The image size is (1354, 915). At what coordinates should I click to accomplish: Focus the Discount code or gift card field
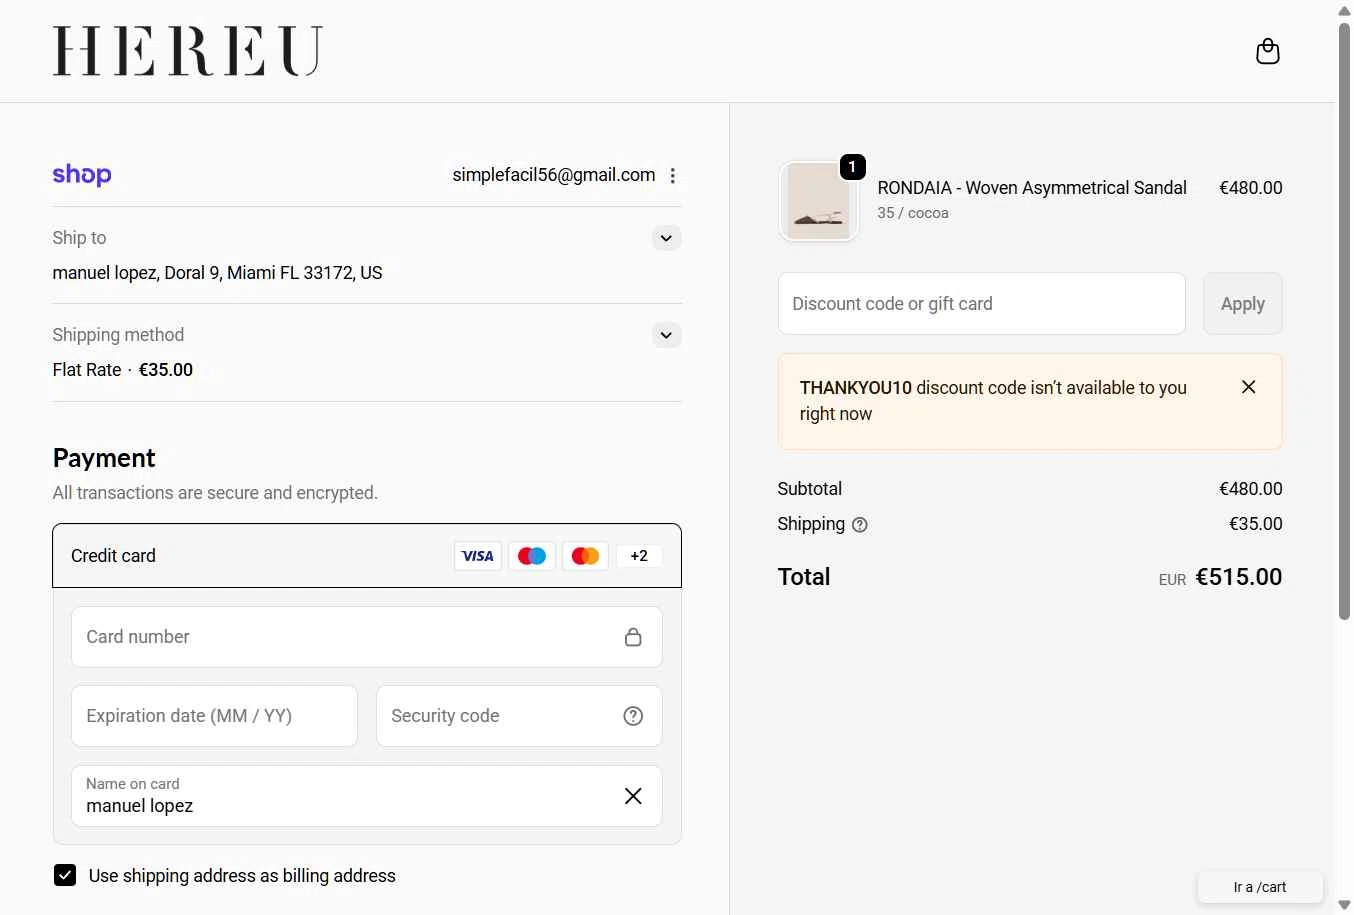982,304
